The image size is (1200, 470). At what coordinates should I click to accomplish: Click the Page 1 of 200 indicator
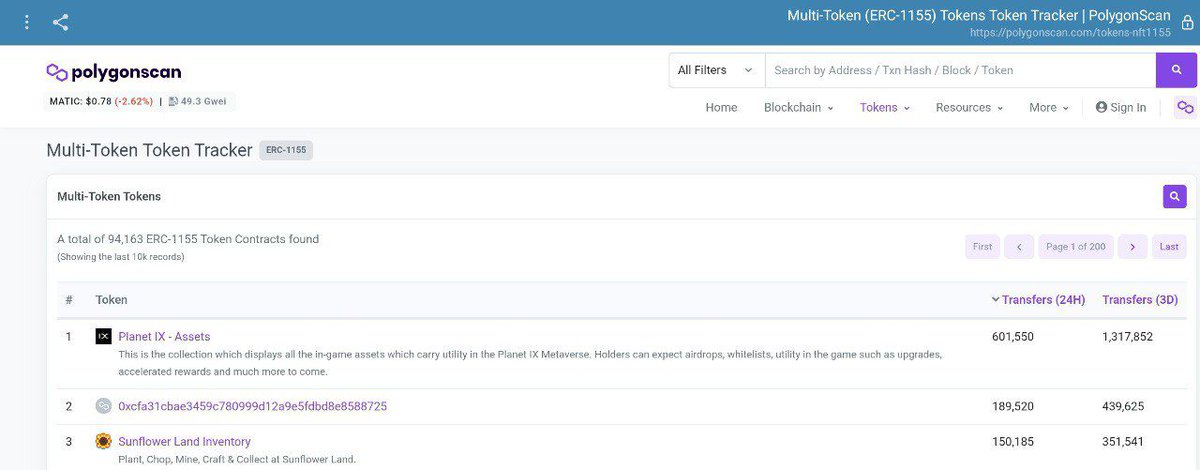pos(1076,246)
